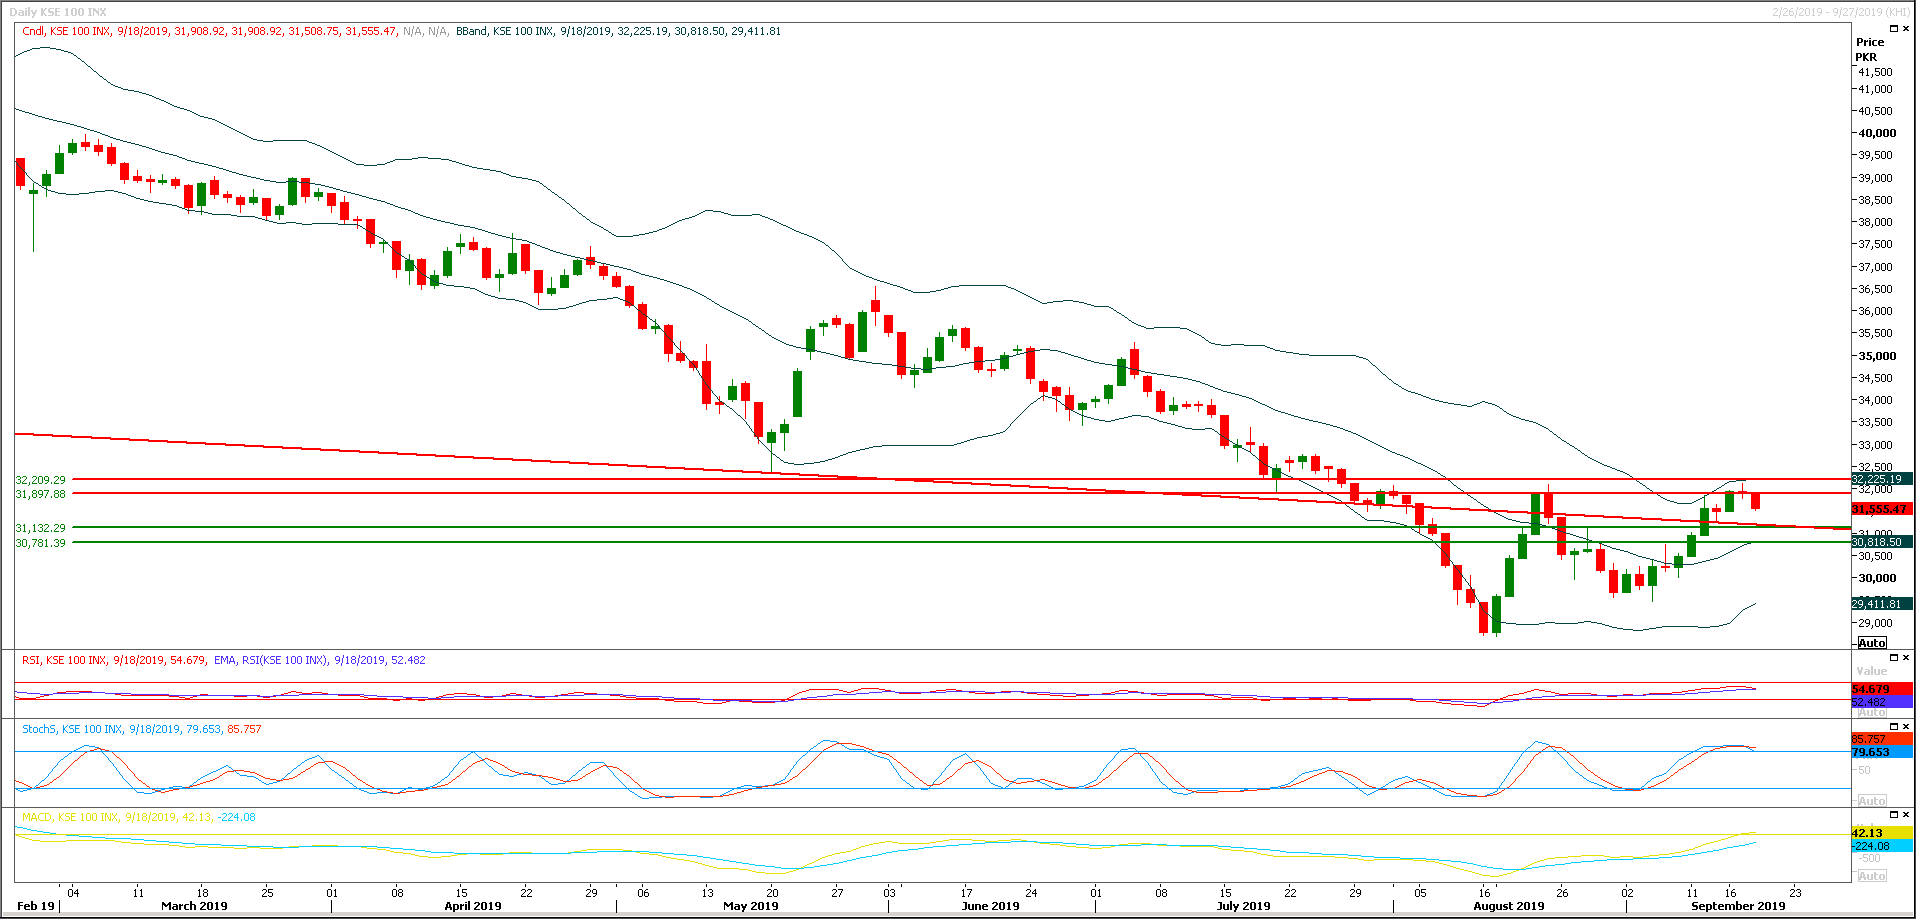Image resolution: width=1916 pixels, height=919 pixels.
Task: Toggle Auto scaling on the MACD panel
Action: (x=1872, y=875)
